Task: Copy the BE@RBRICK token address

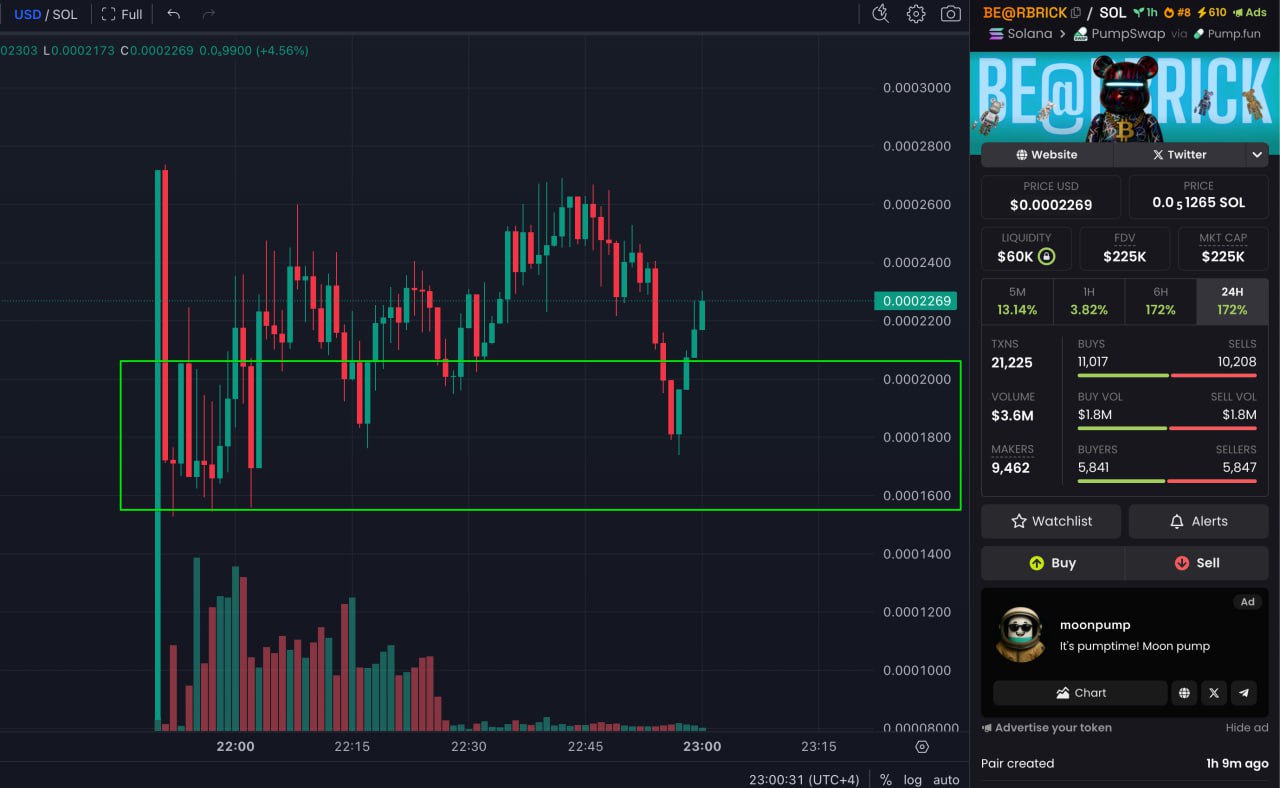Action: (x=1076, y=13)
